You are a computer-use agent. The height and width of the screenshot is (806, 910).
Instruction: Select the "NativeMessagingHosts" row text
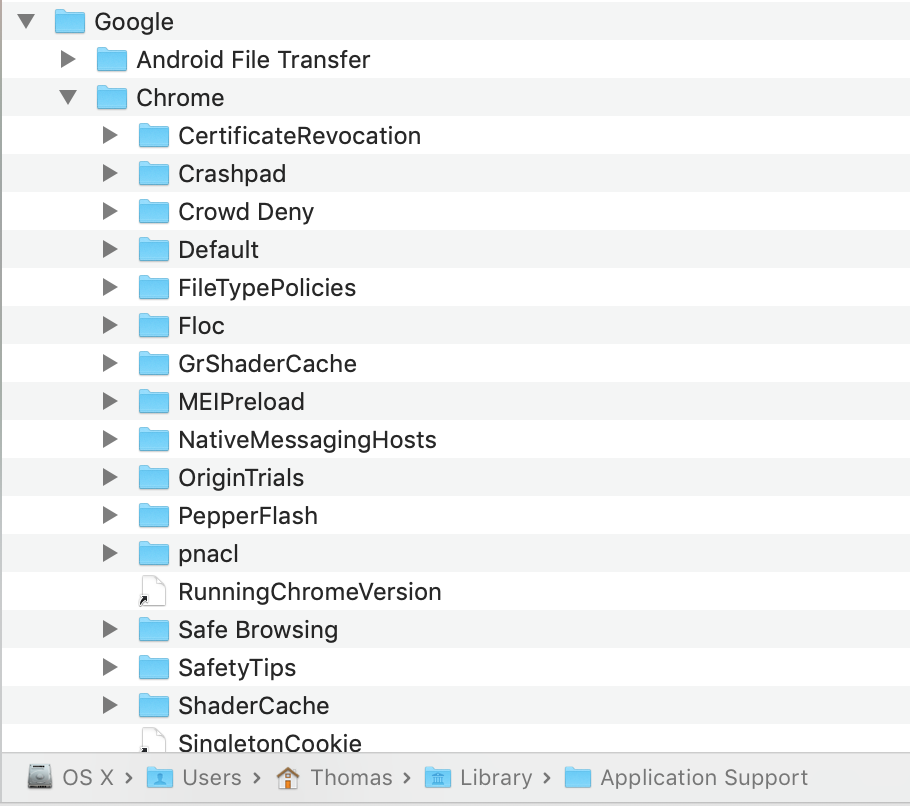pyautogui.click(x=308, y=440)
